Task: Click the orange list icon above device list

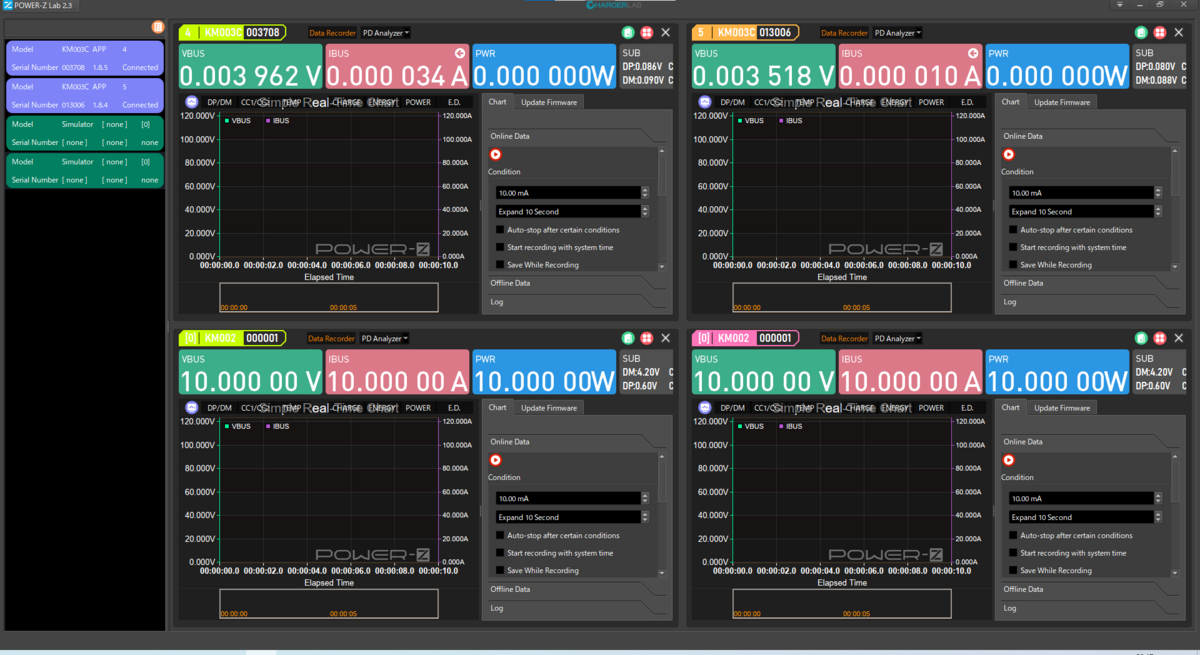Action: [158, 27]
